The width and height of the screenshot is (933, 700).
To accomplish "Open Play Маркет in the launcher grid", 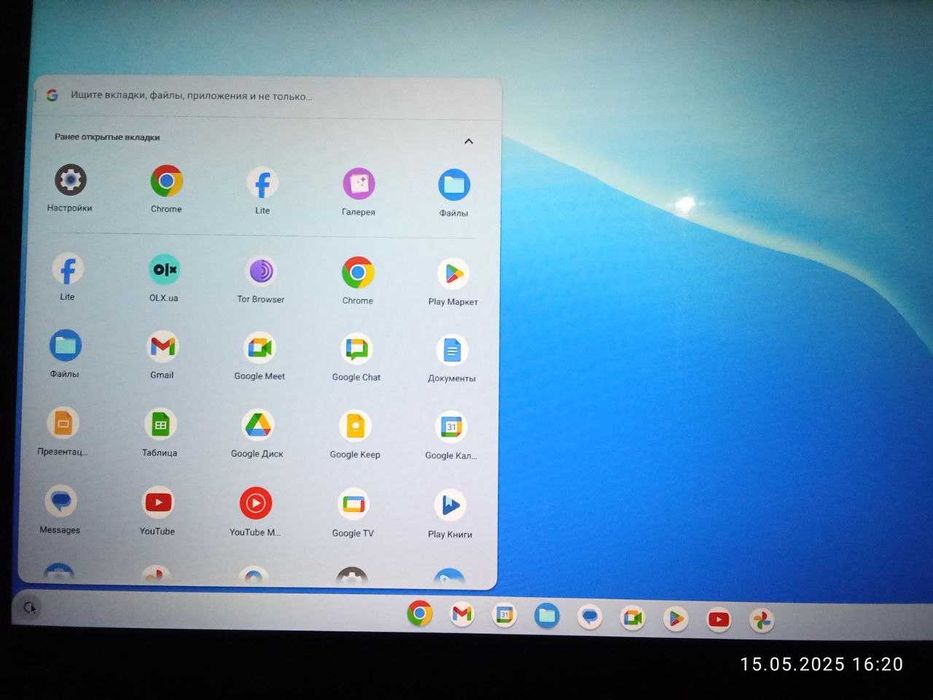I will pyautogui.click(x=453, y=274).
